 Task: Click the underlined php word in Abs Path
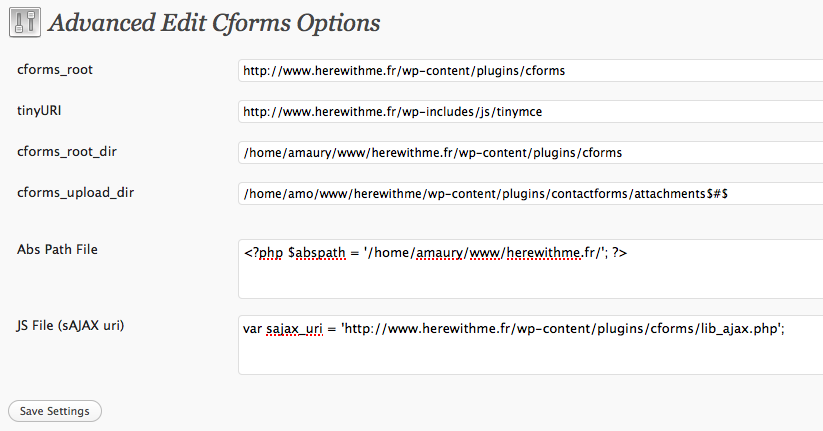tap(271, 254)
